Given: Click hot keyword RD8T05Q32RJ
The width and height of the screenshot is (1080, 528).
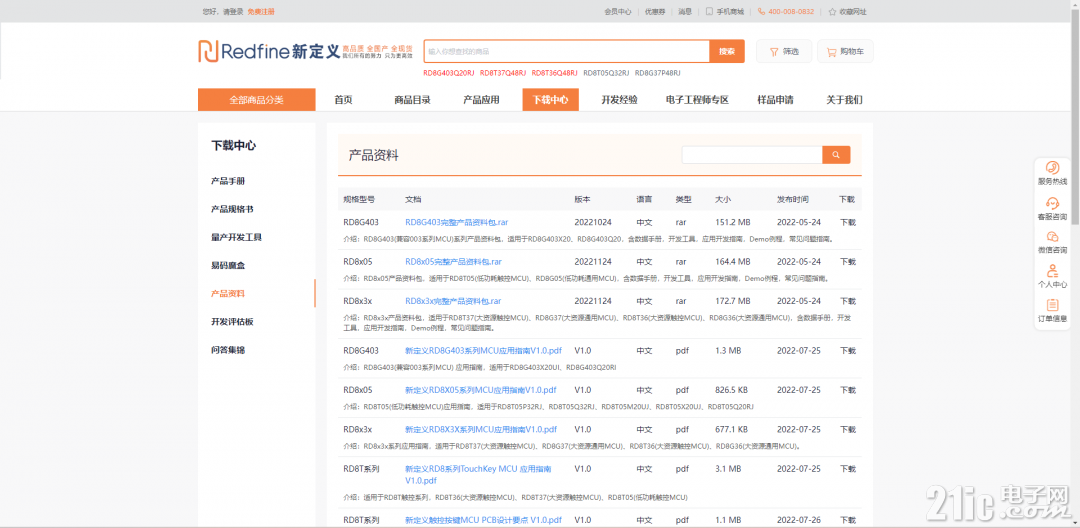Looking at the screenshot, I should point(606,73).
